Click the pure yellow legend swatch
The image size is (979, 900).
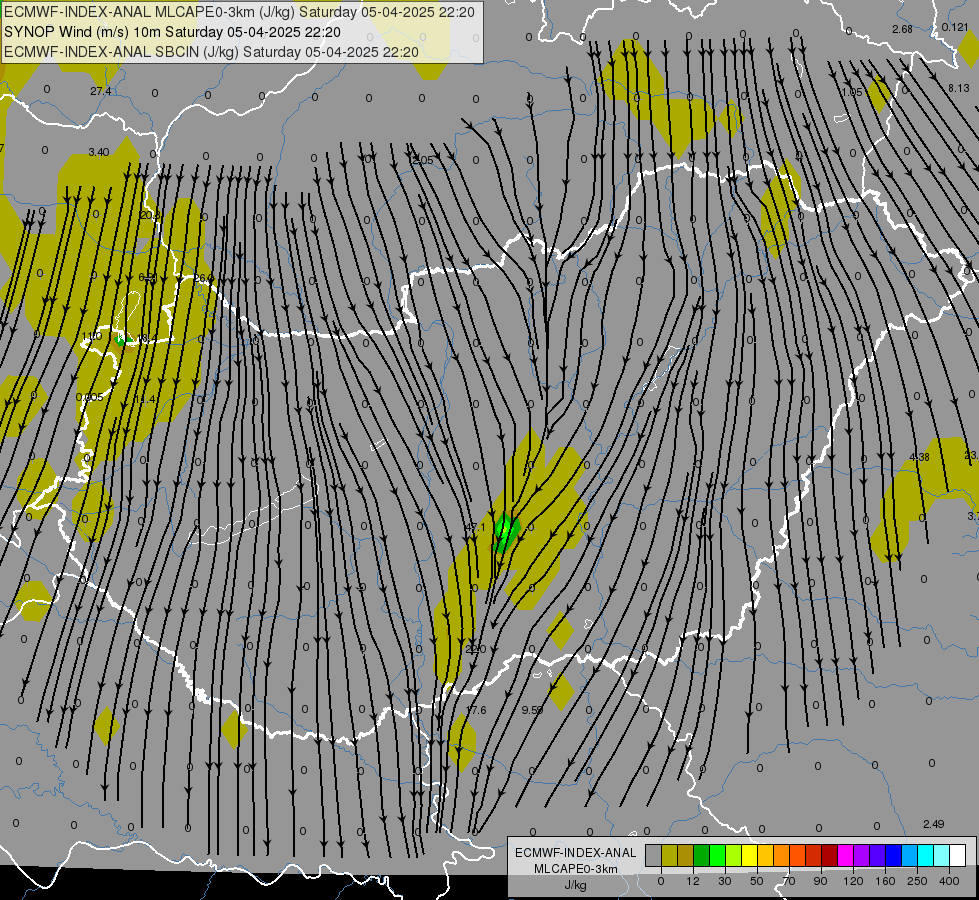point(750,855)
